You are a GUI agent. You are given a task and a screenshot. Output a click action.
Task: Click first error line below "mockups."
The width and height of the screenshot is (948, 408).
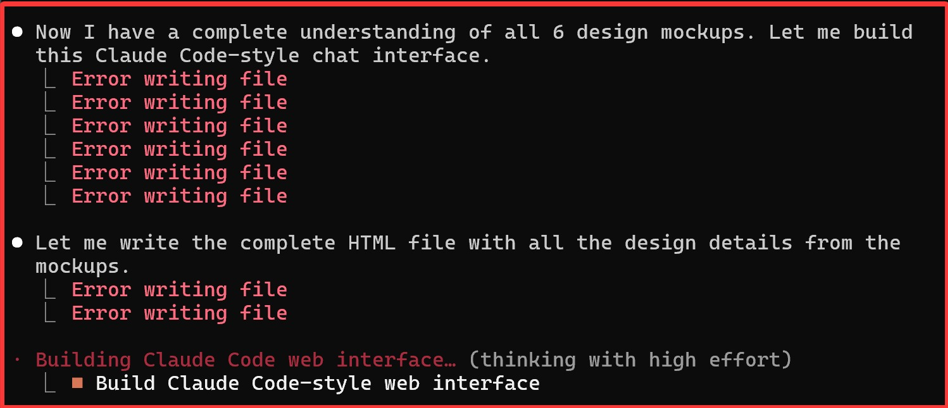[x=179, y=290]
